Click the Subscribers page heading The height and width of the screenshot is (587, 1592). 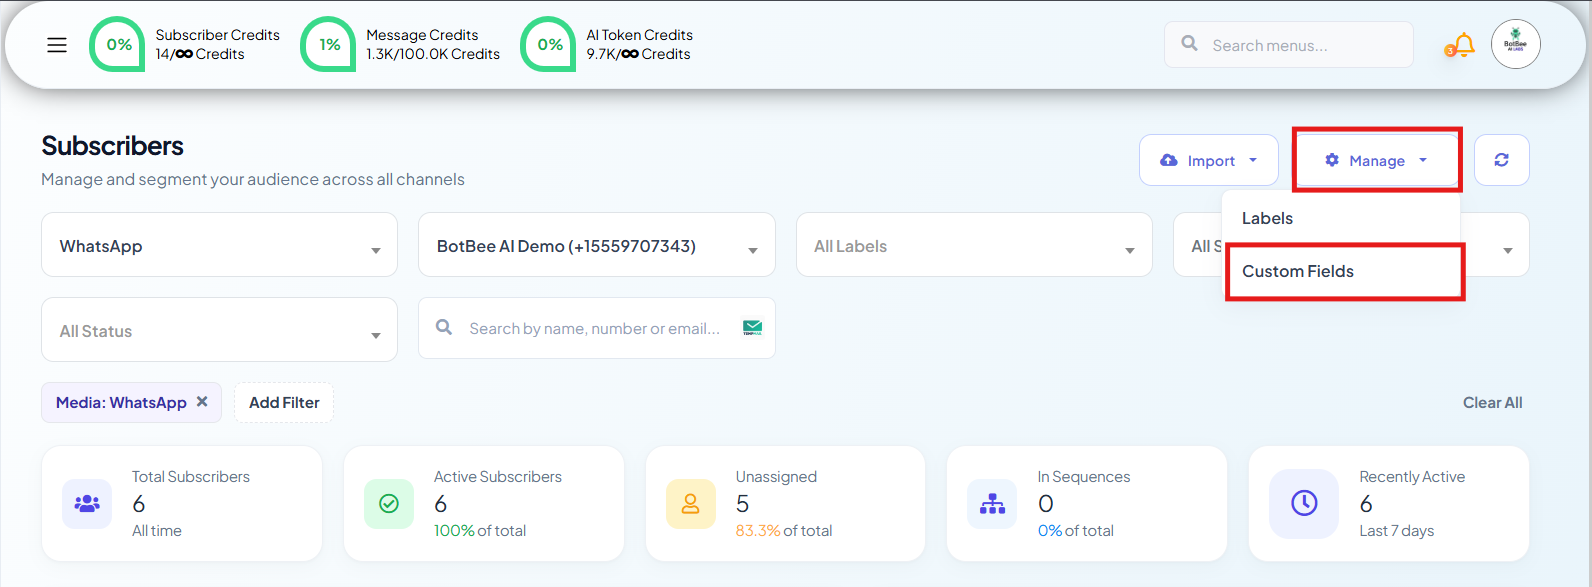click(x=112, y=146)
